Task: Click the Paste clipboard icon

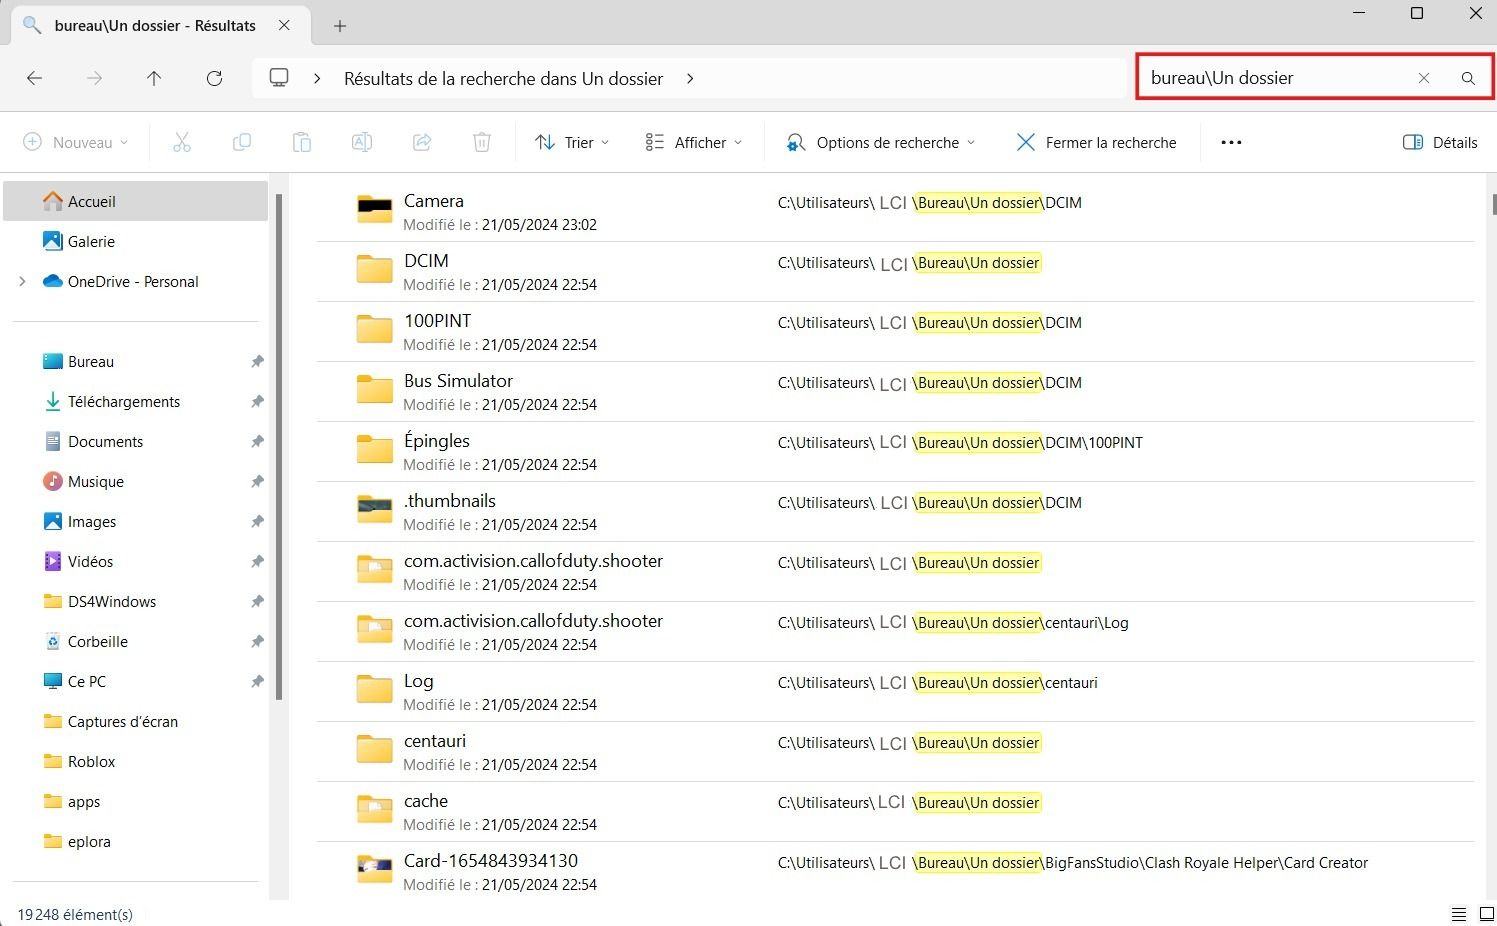Action: (302, 142)
